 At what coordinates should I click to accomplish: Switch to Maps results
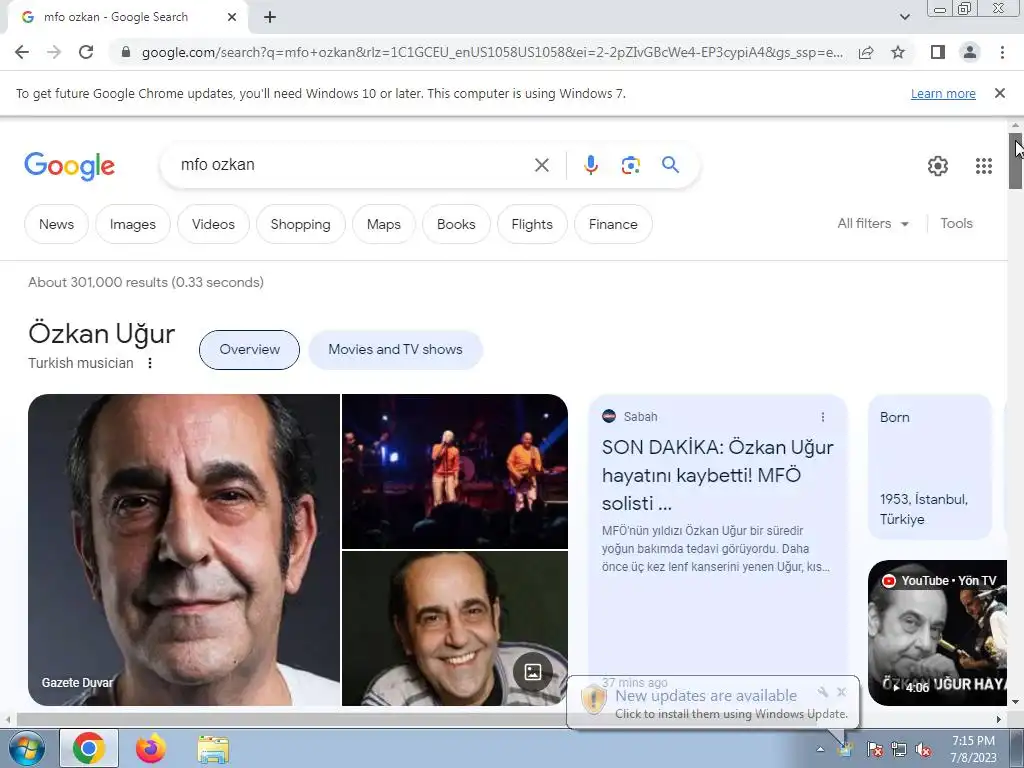point(383,224)
